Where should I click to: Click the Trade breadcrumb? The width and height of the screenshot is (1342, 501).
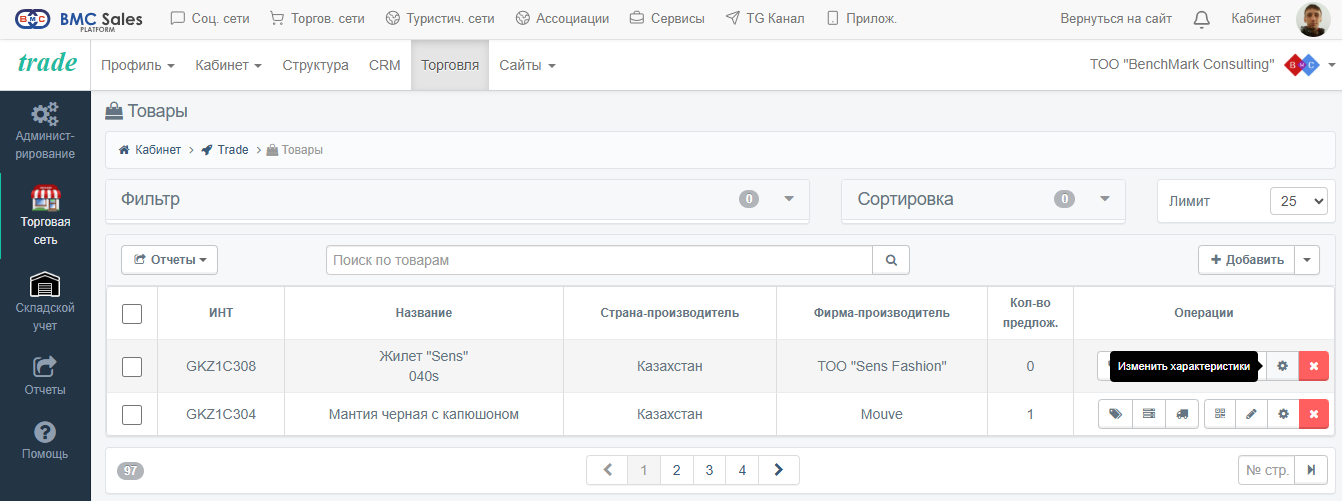225,150
